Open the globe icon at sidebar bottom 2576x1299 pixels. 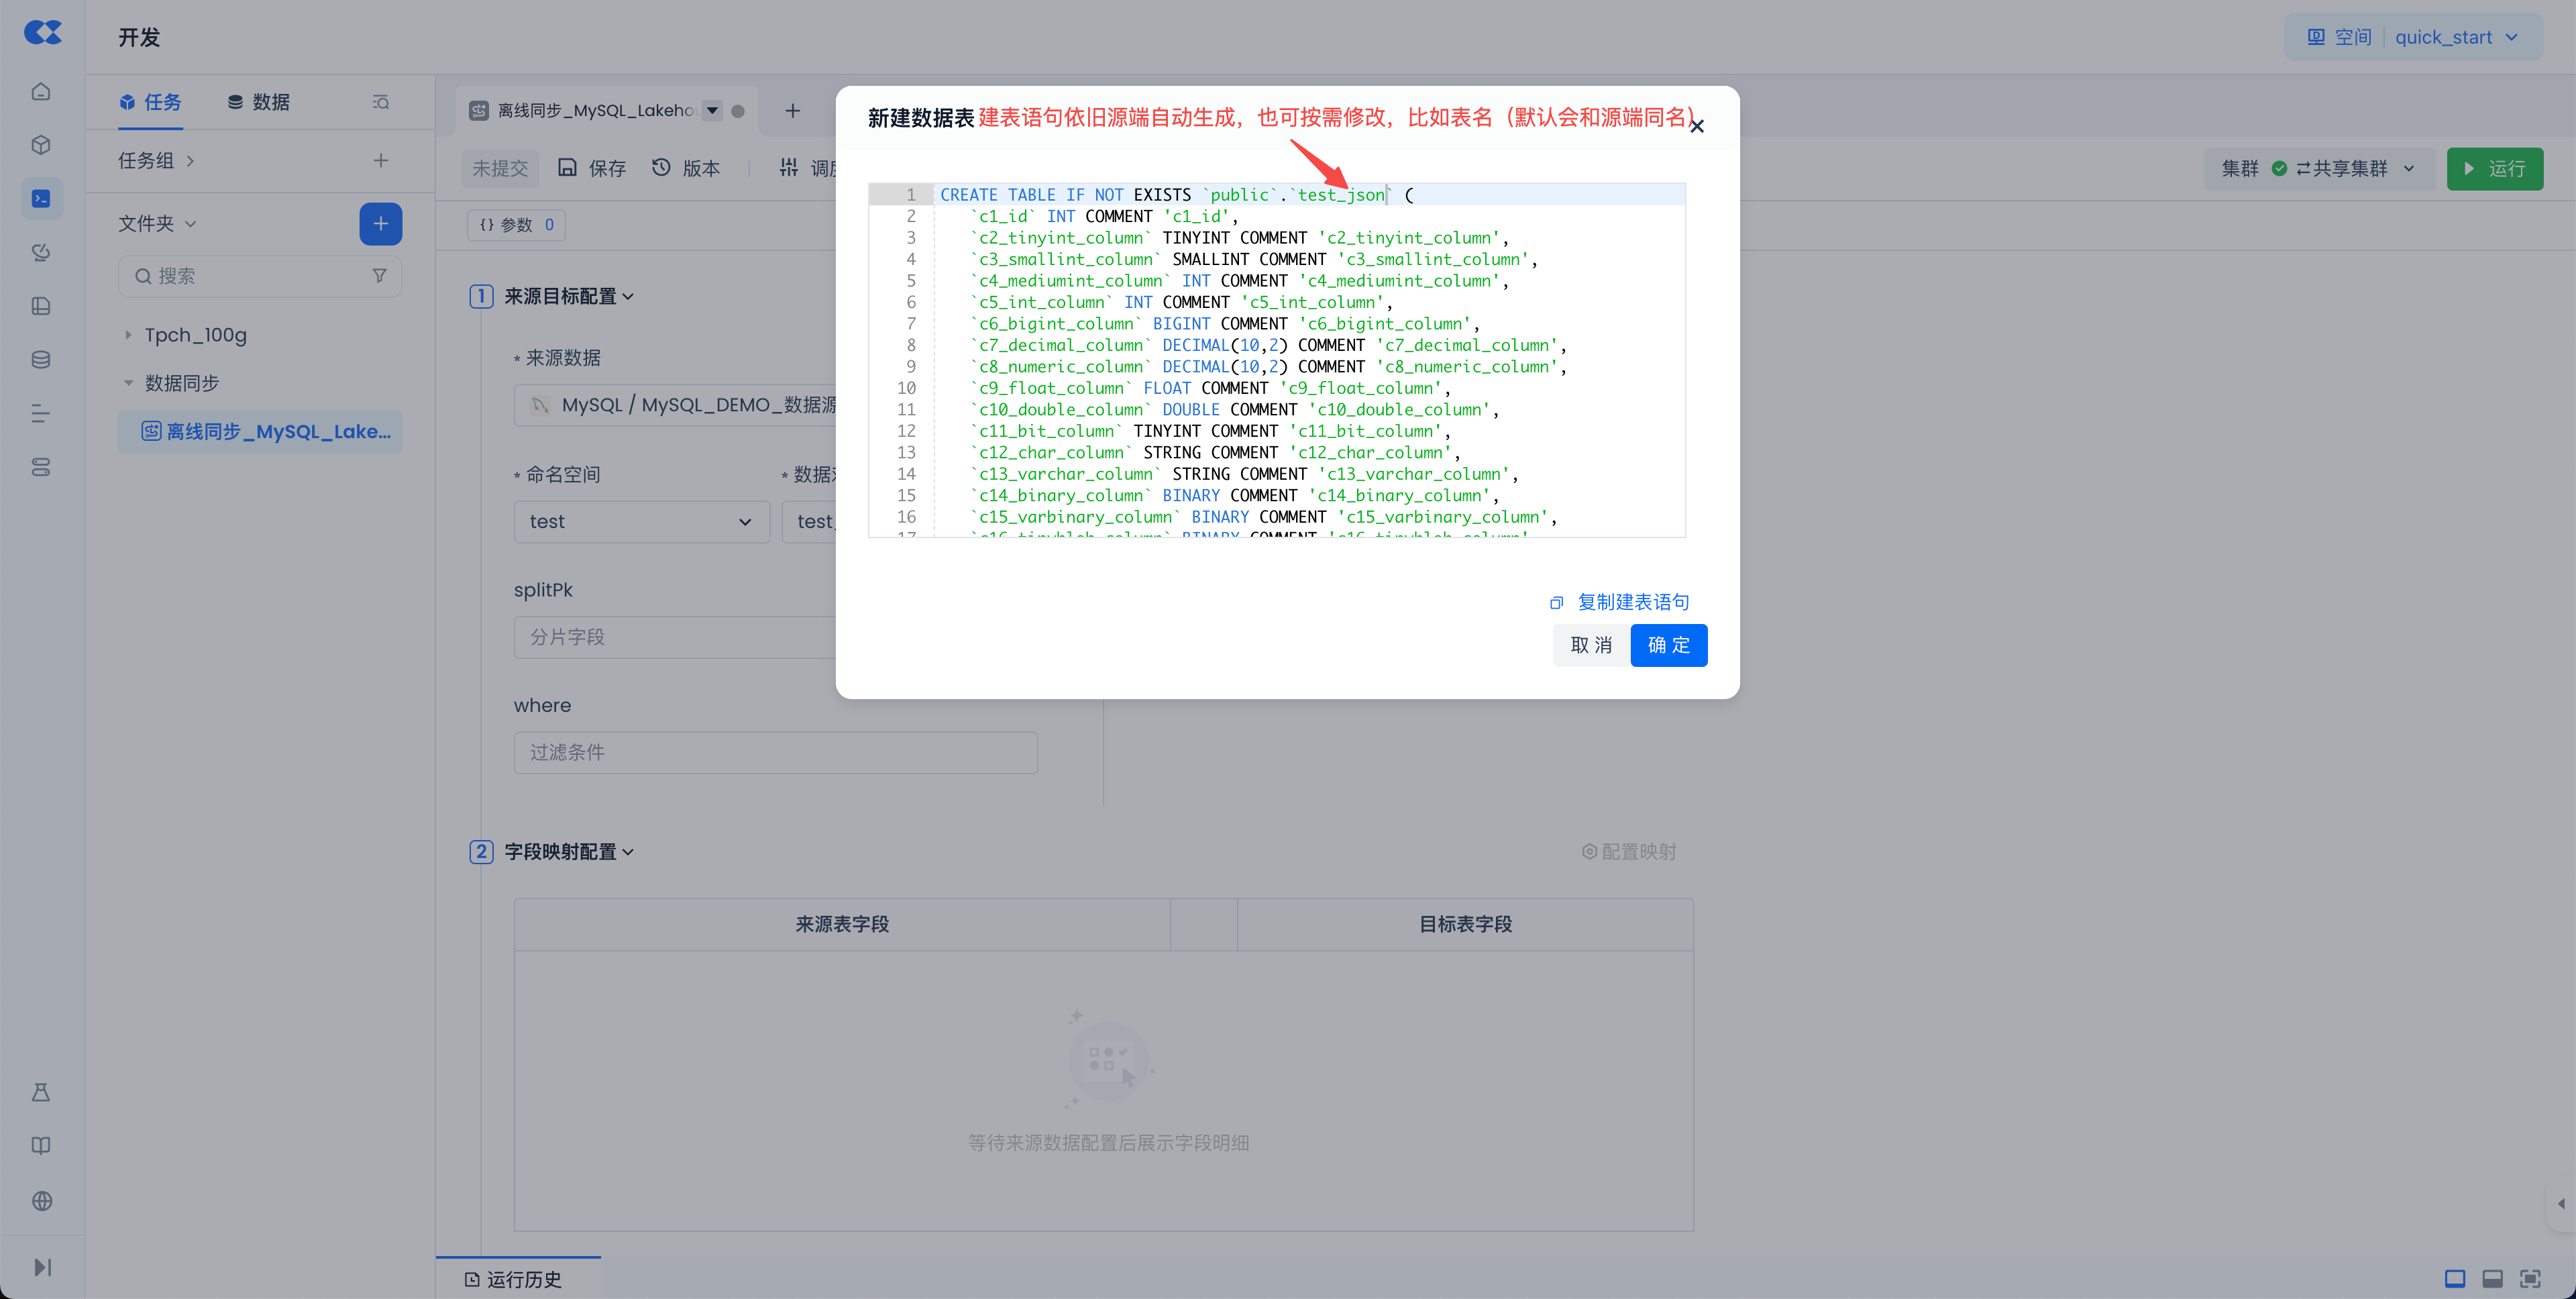[41, 1201]
